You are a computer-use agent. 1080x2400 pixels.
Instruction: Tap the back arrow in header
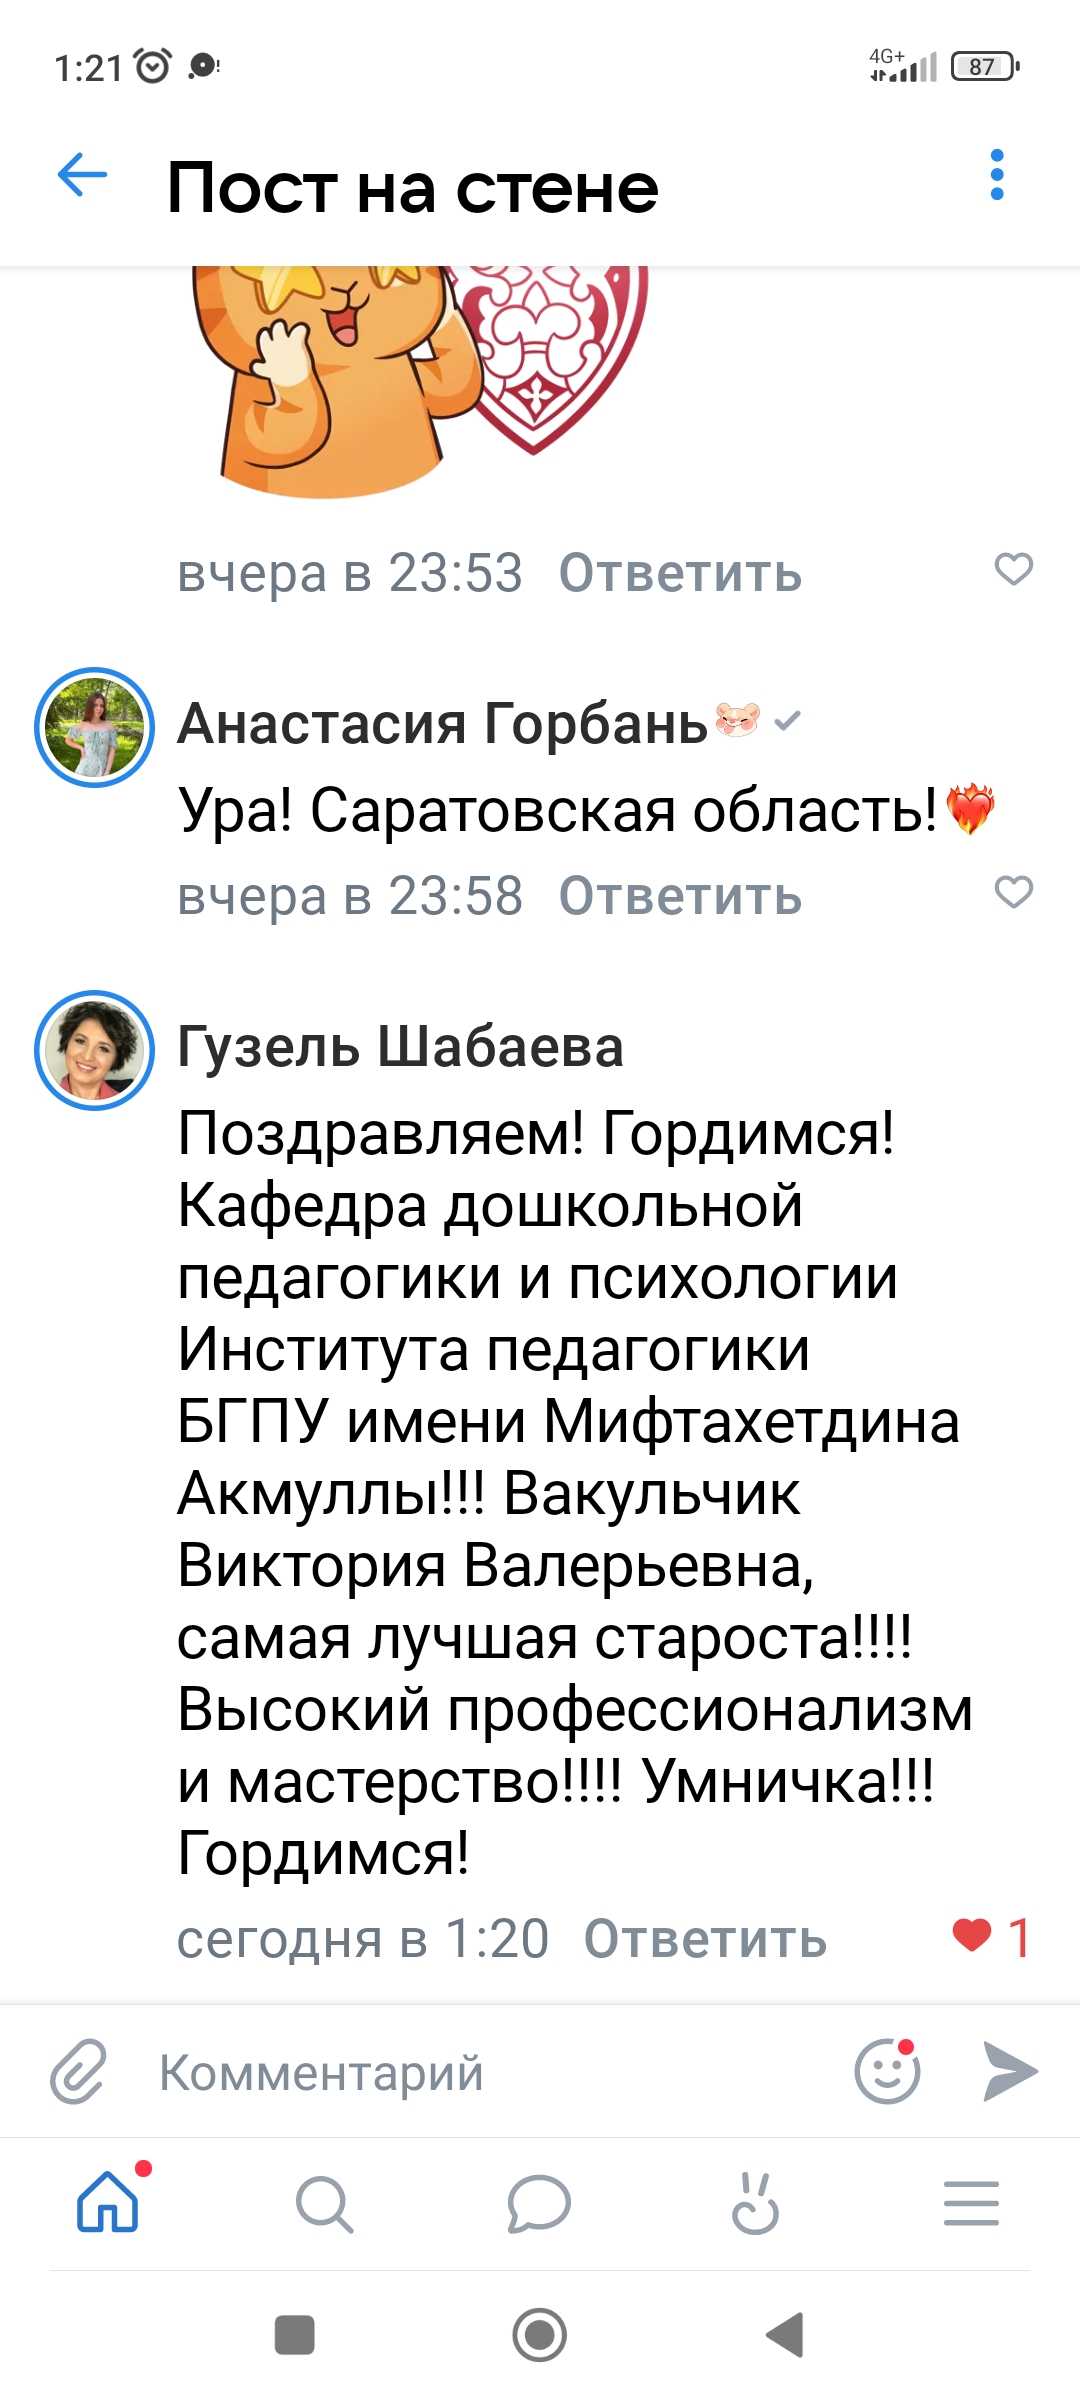pyautogui.click(x=82, y=176)
